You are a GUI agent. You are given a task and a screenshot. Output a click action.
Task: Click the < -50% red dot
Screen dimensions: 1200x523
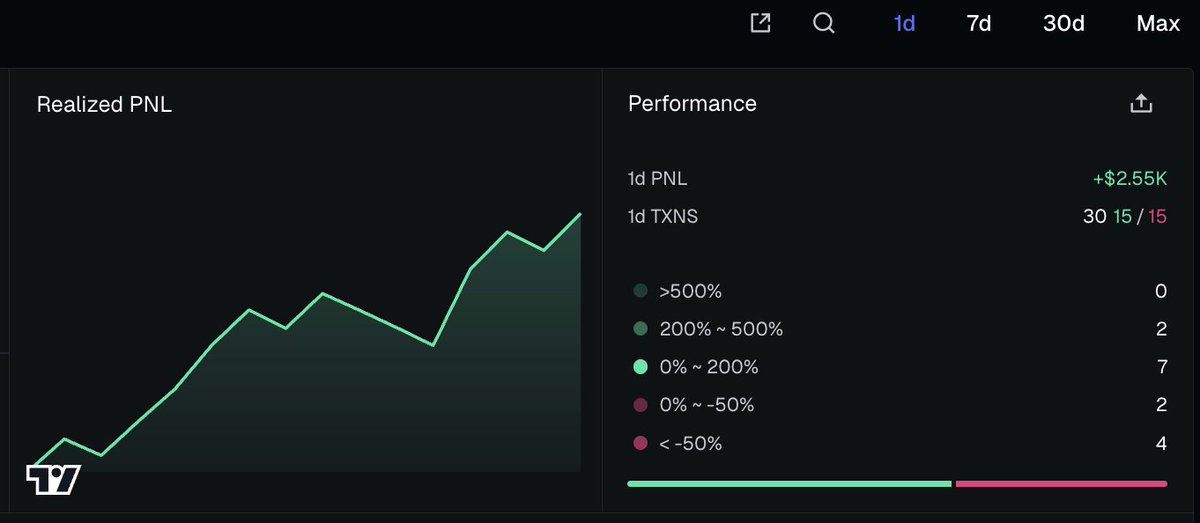[640, 443]
